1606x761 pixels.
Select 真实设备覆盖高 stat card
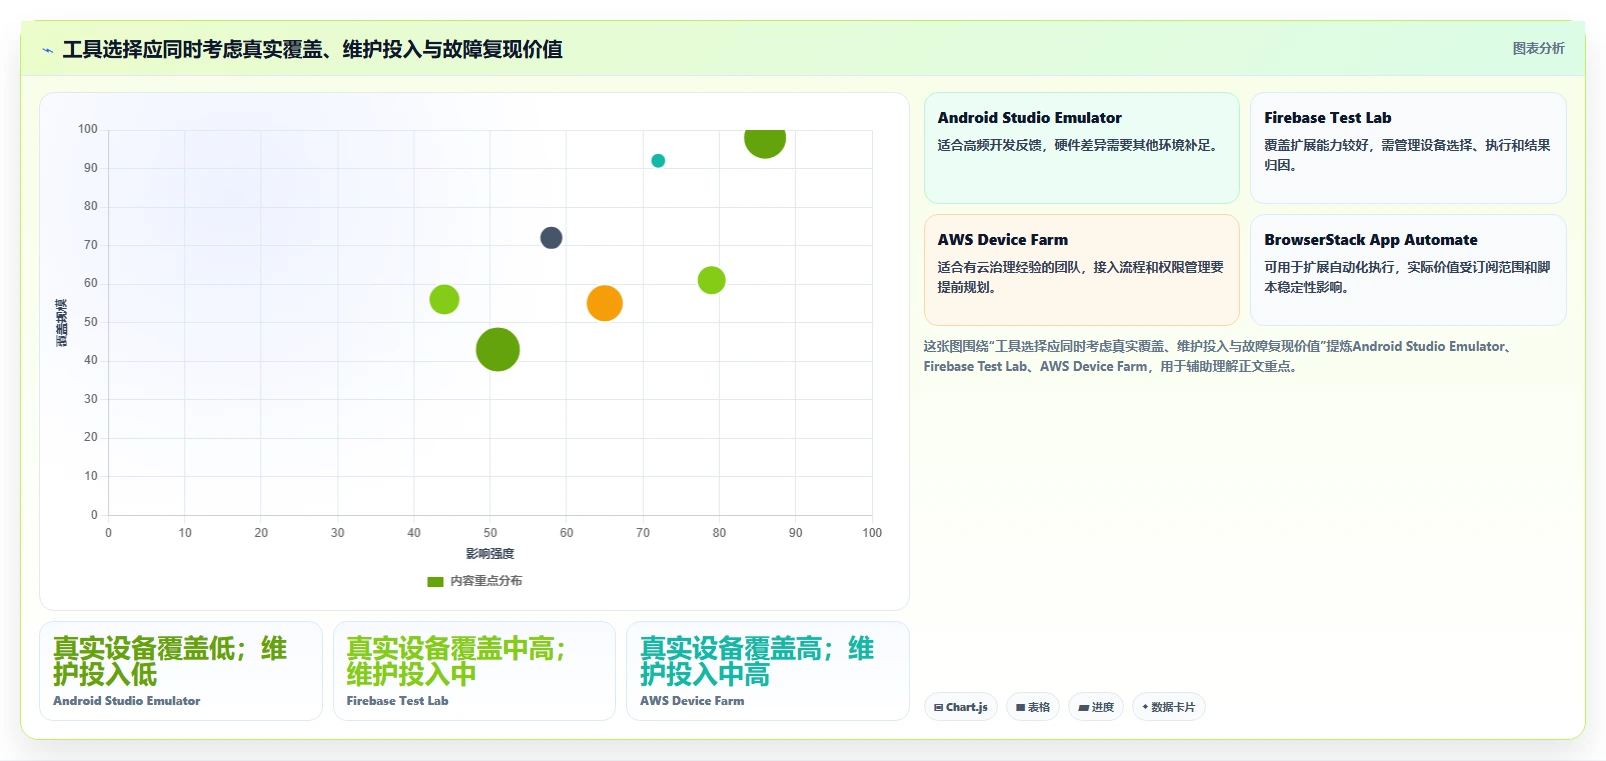(x=768, y=671)
